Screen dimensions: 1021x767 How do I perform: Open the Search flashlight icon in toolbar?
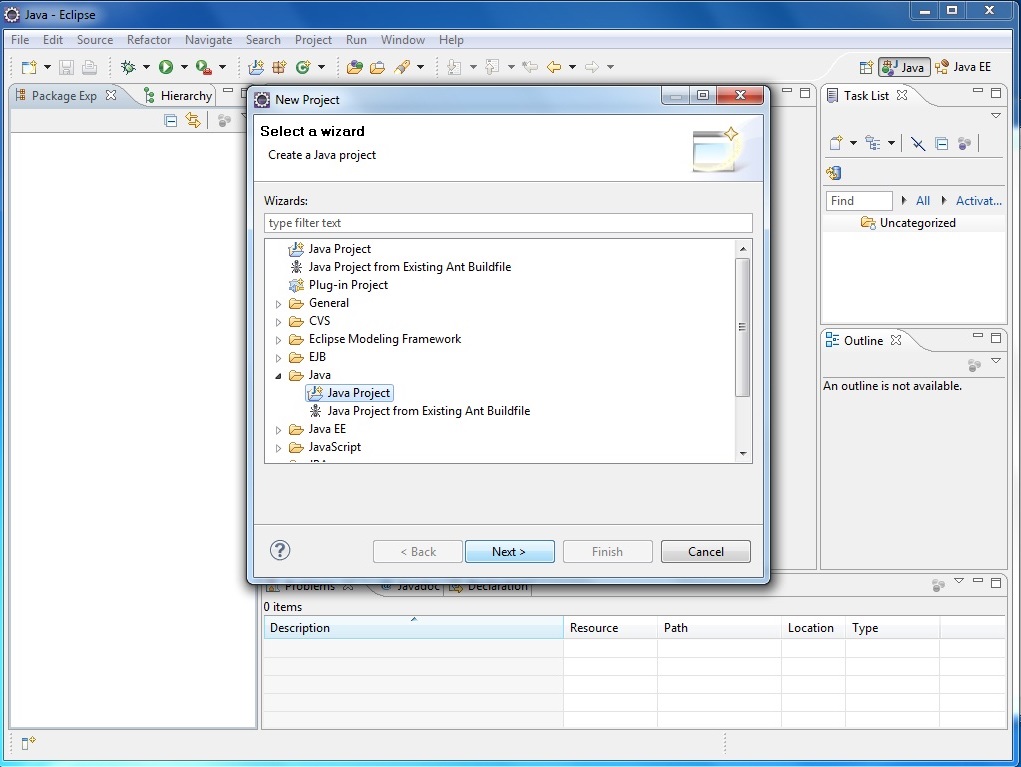(402, 67)
